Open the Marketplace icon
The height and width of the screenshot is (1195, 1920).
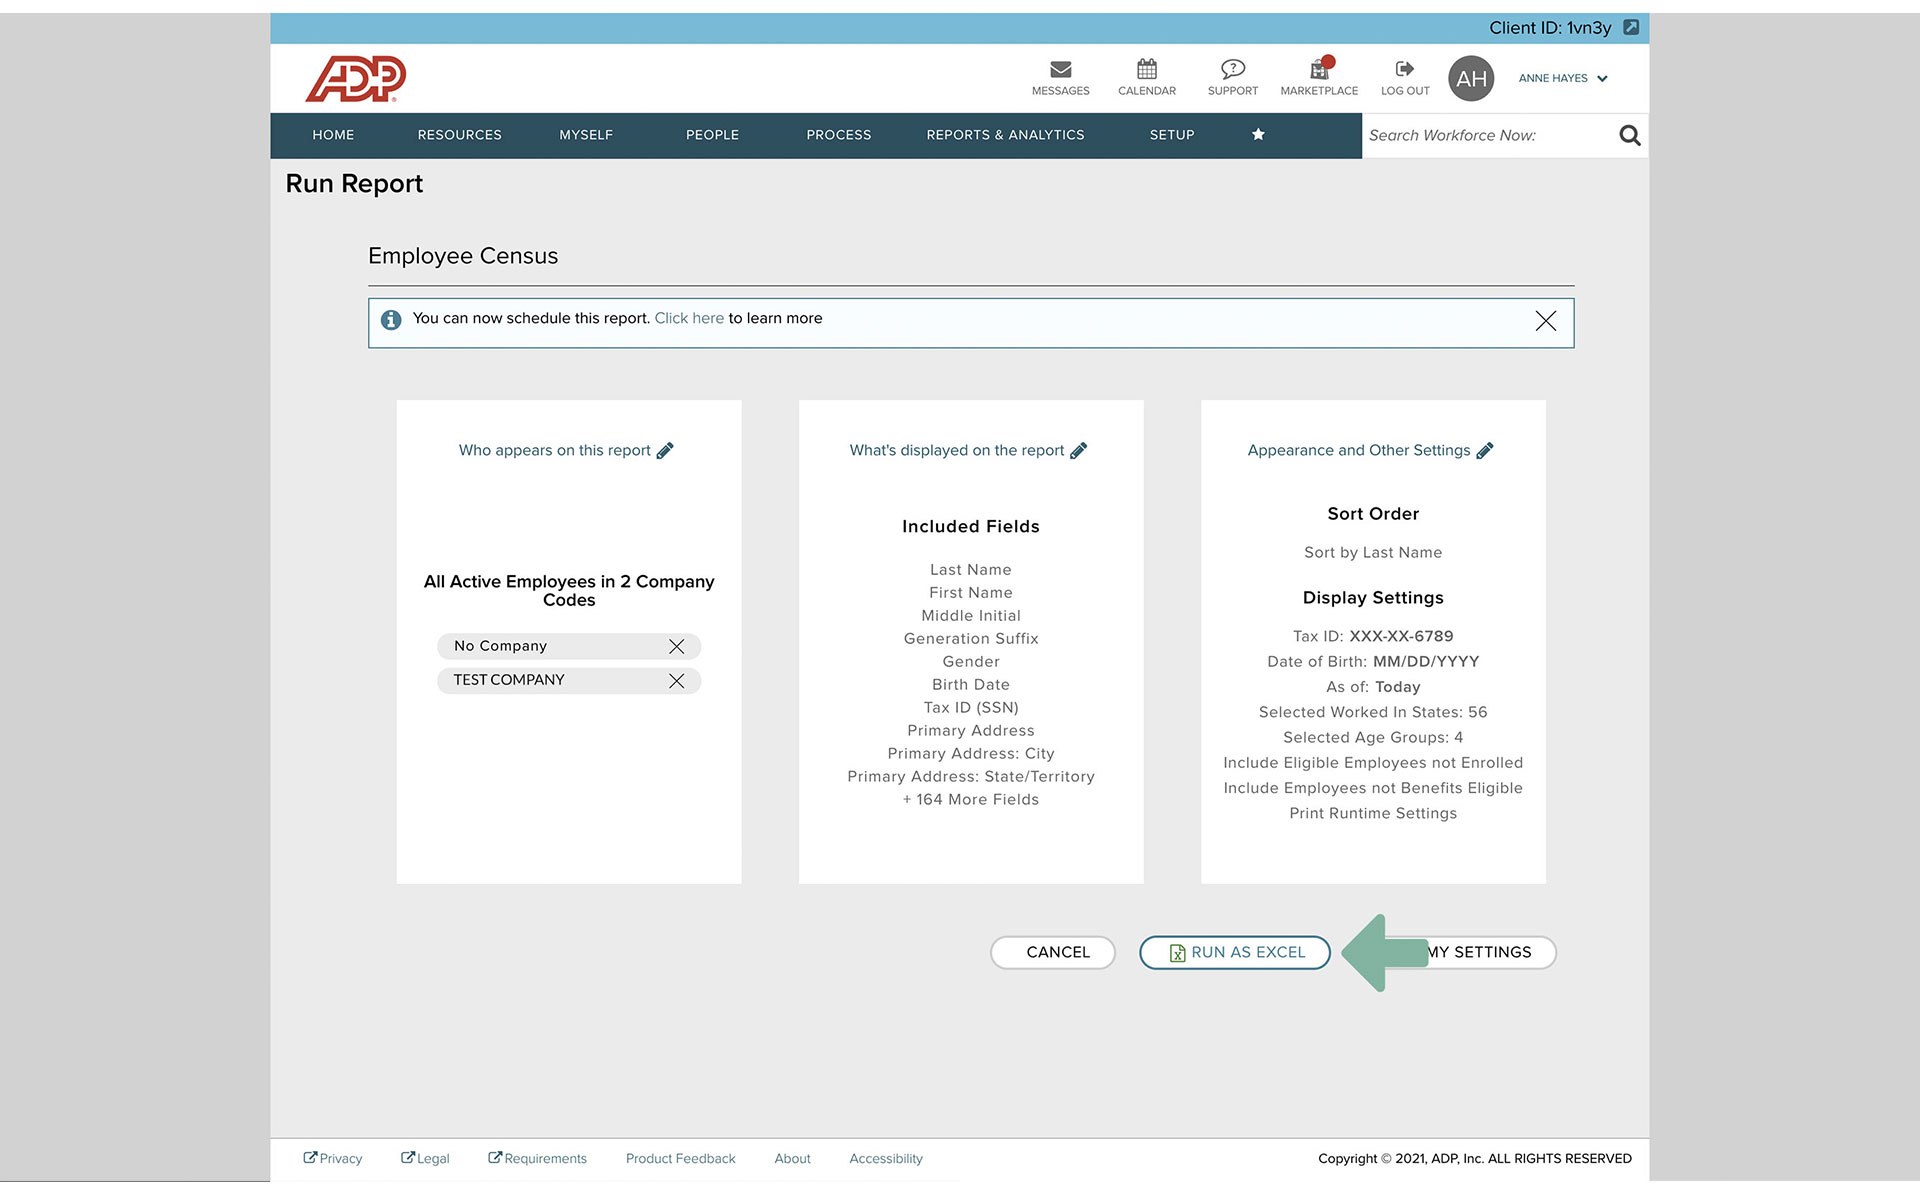tap(1320, 69)
